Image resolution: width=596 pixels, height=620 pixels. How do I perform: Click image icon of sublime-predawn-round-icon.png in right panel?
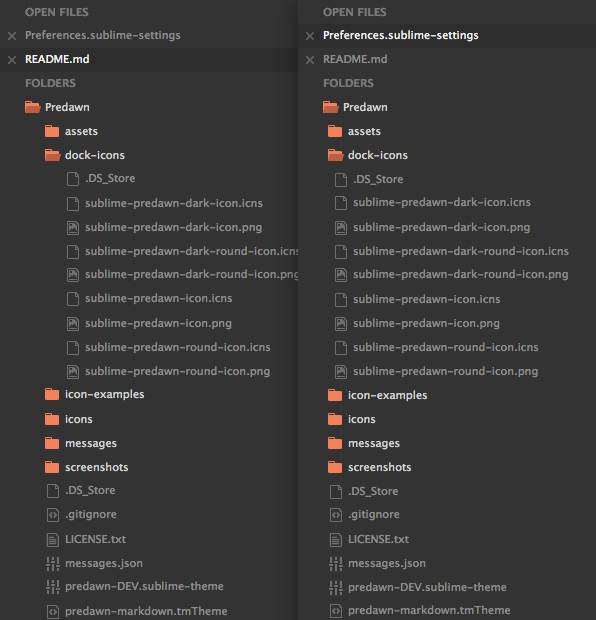pyautogui.click(x=341, y=372)
